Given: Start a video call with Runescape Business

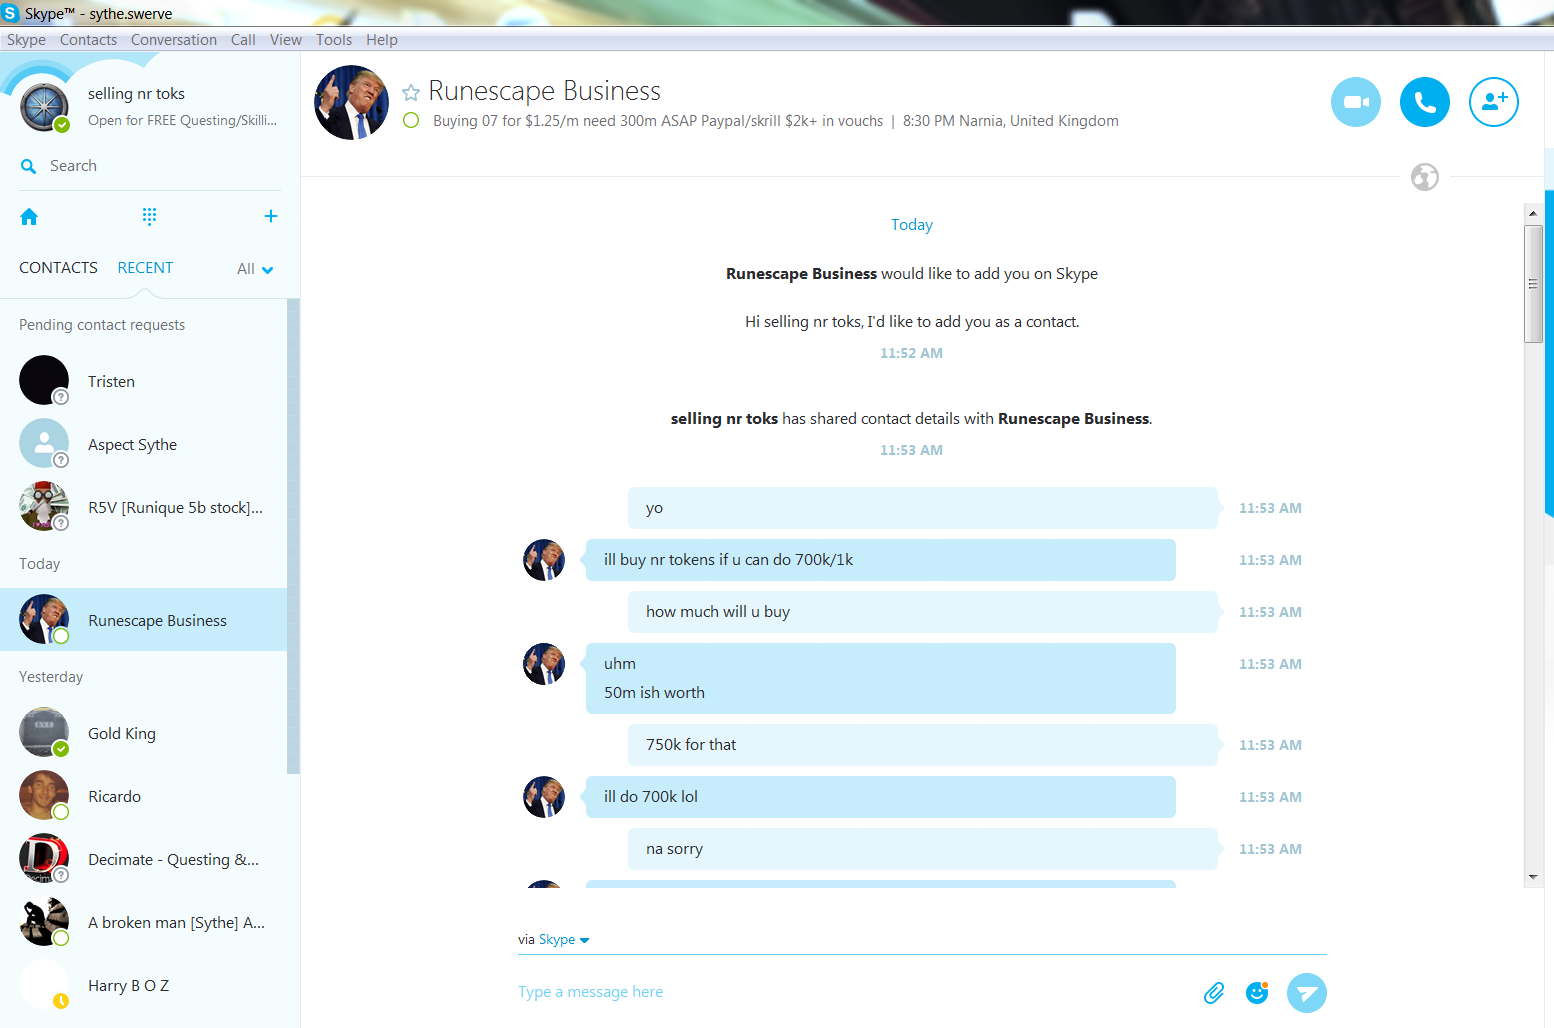Looking at the screenshot, I should coord(1356,102).
